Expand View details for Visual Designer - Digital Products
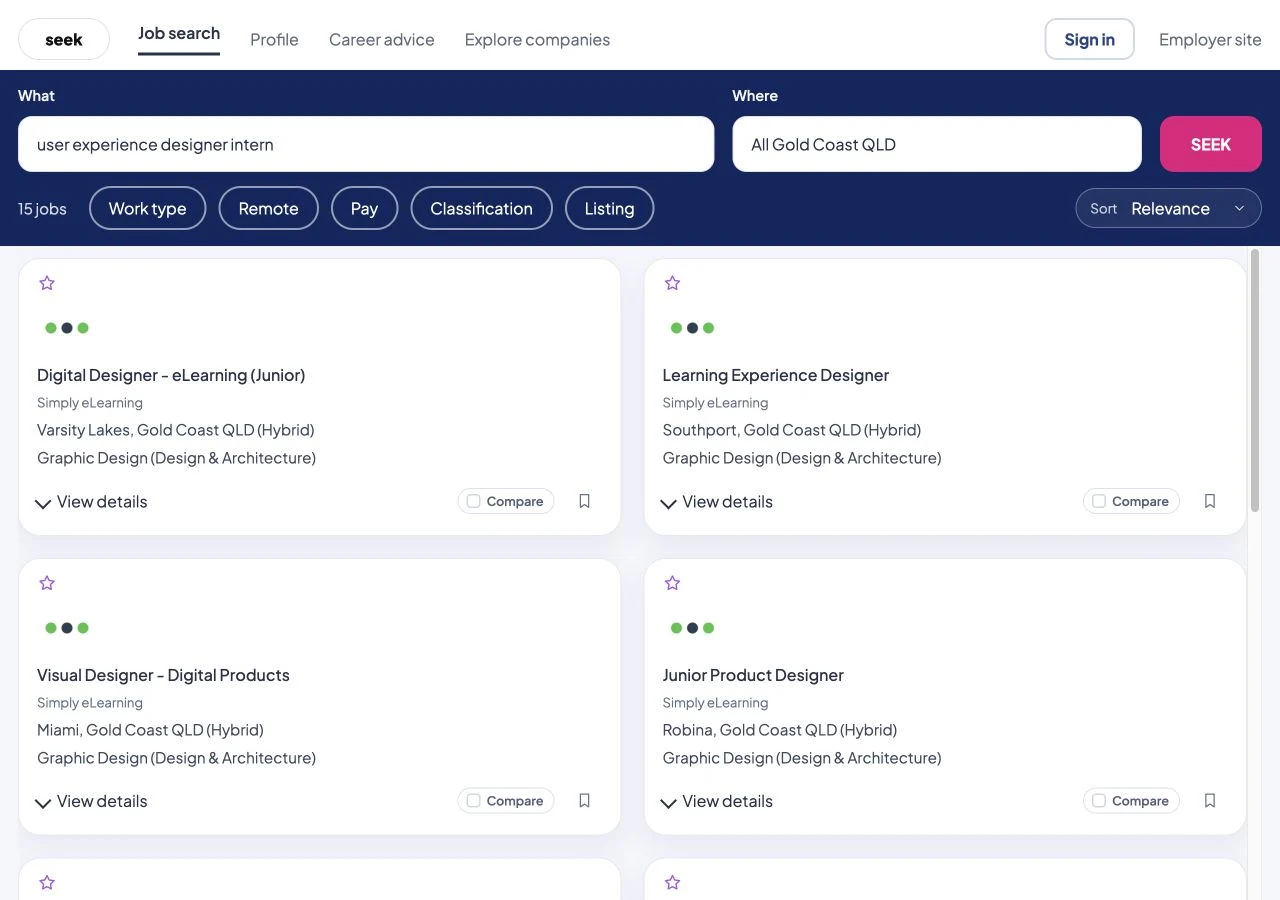 click(91, 802)
